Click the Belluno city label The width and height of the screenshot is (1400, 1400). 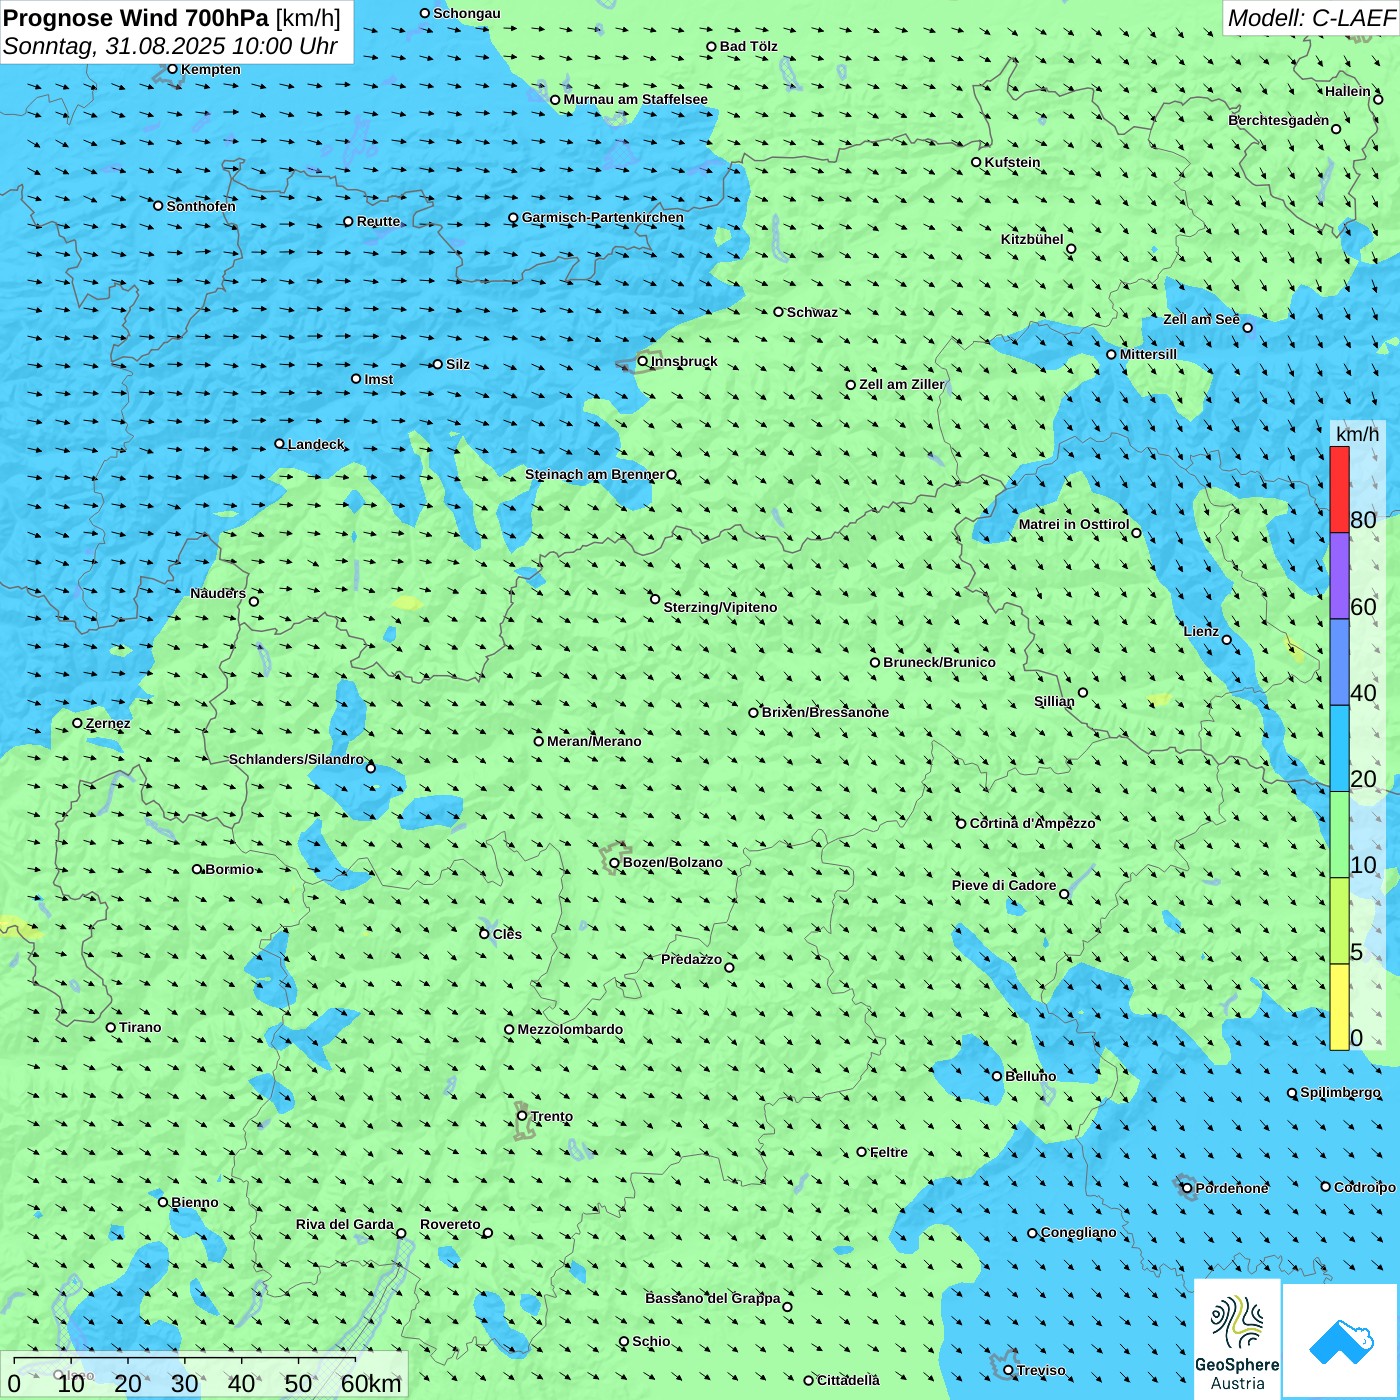(1030, 1076)
